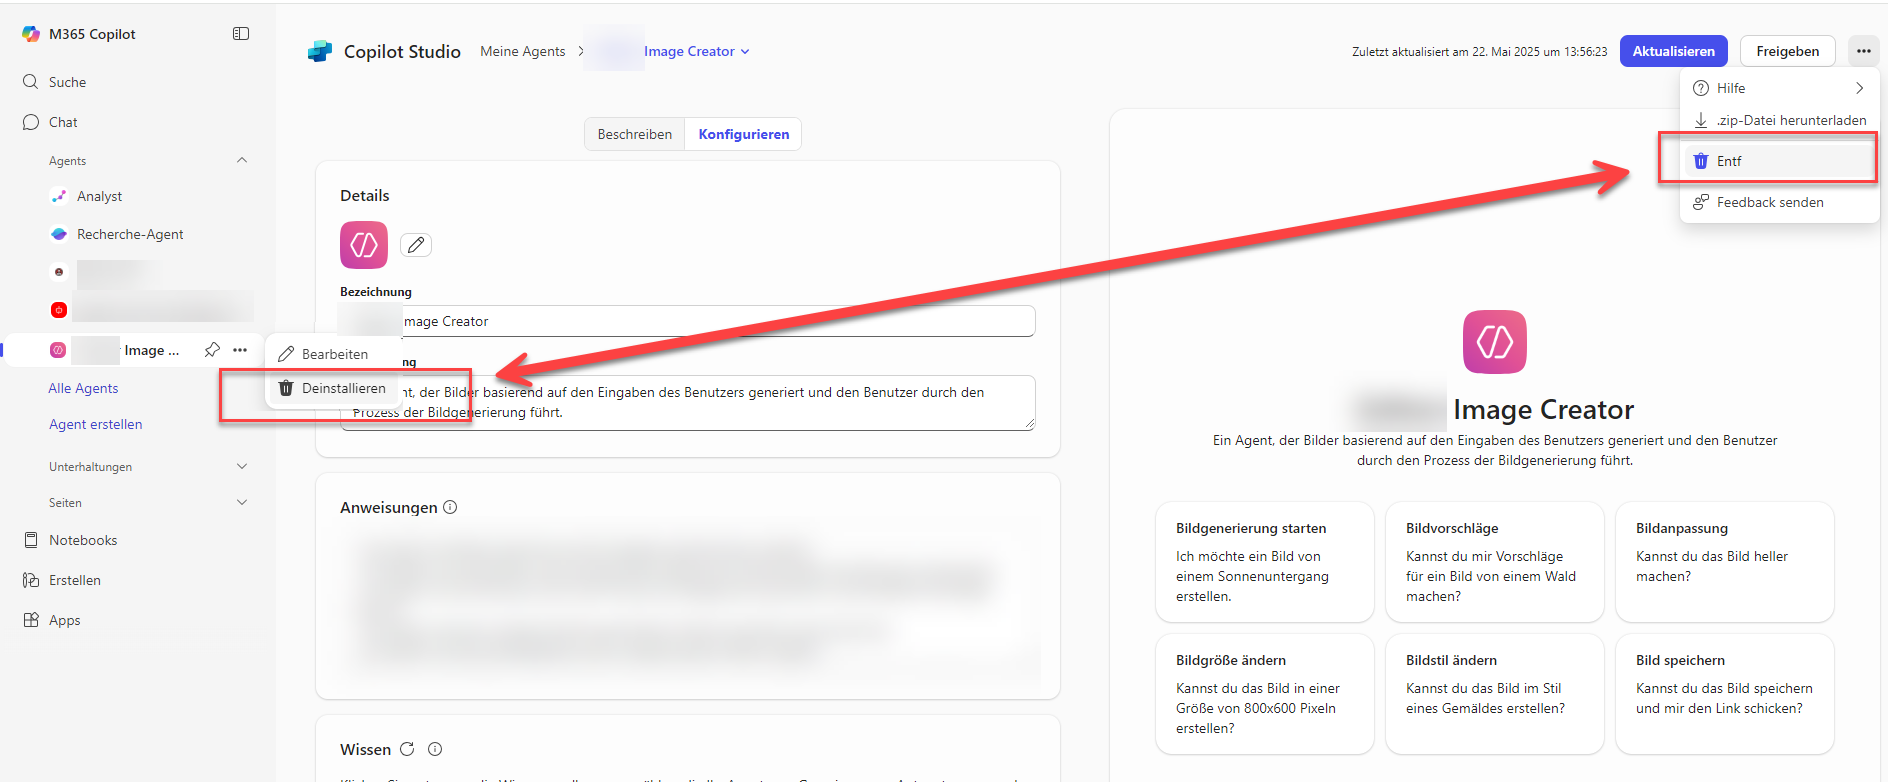Open the Image Creator breadcrumb dropdown
The height and width of the screenshot is (782, 1888).
[696, 51]
